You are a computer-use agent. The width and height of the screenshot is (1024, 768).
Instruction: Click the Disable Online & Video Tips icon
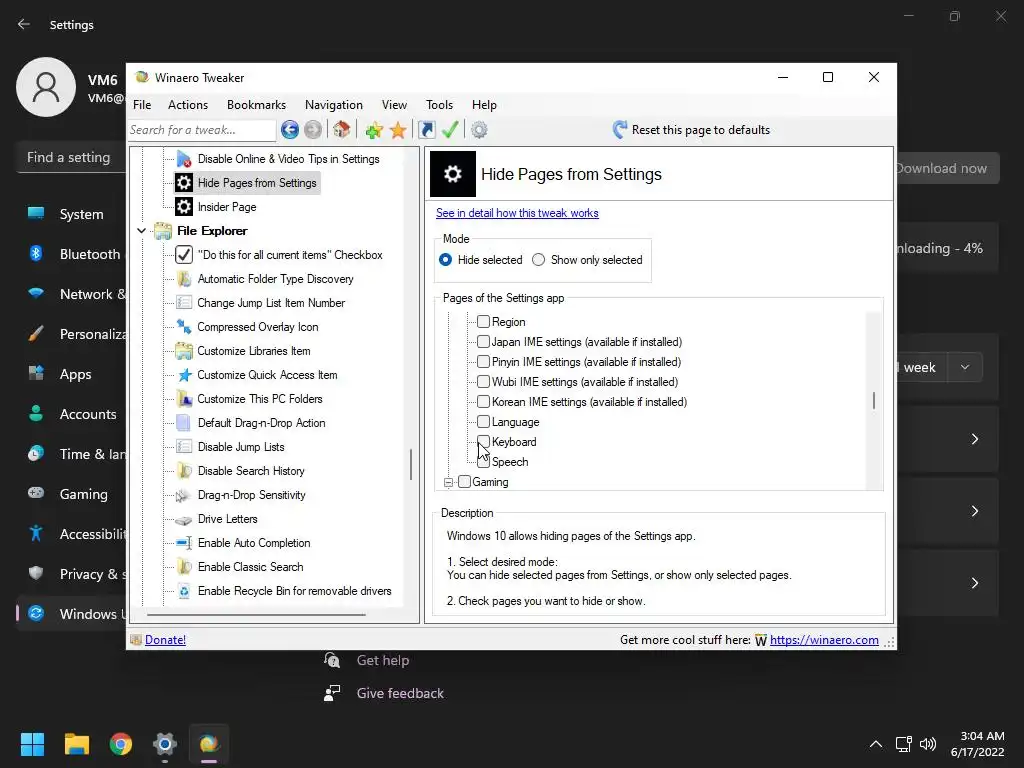[x=184, y=159]
